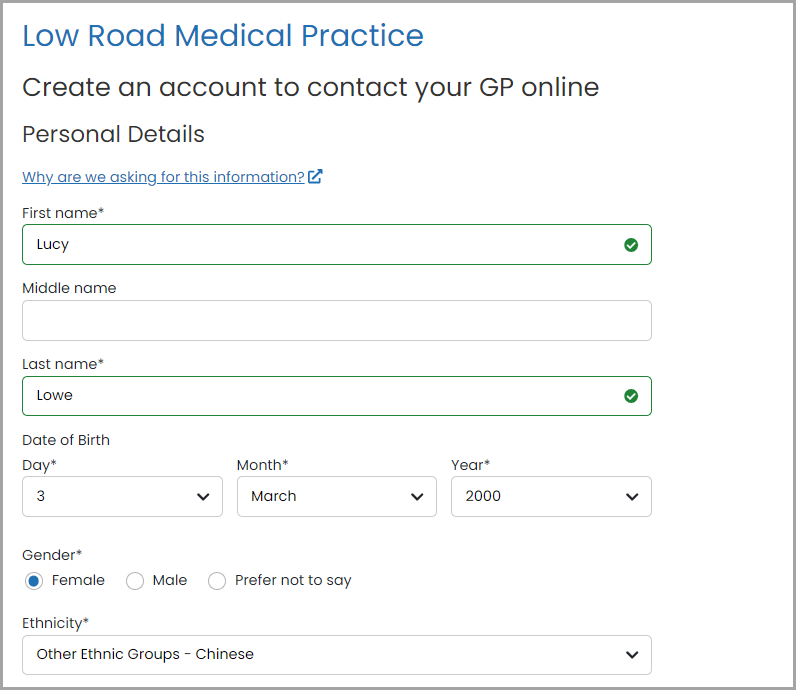The width and height of the screenshot is (796, 690).
Task: Open 'Why are we asking for this information?' link
Action: 163,177
